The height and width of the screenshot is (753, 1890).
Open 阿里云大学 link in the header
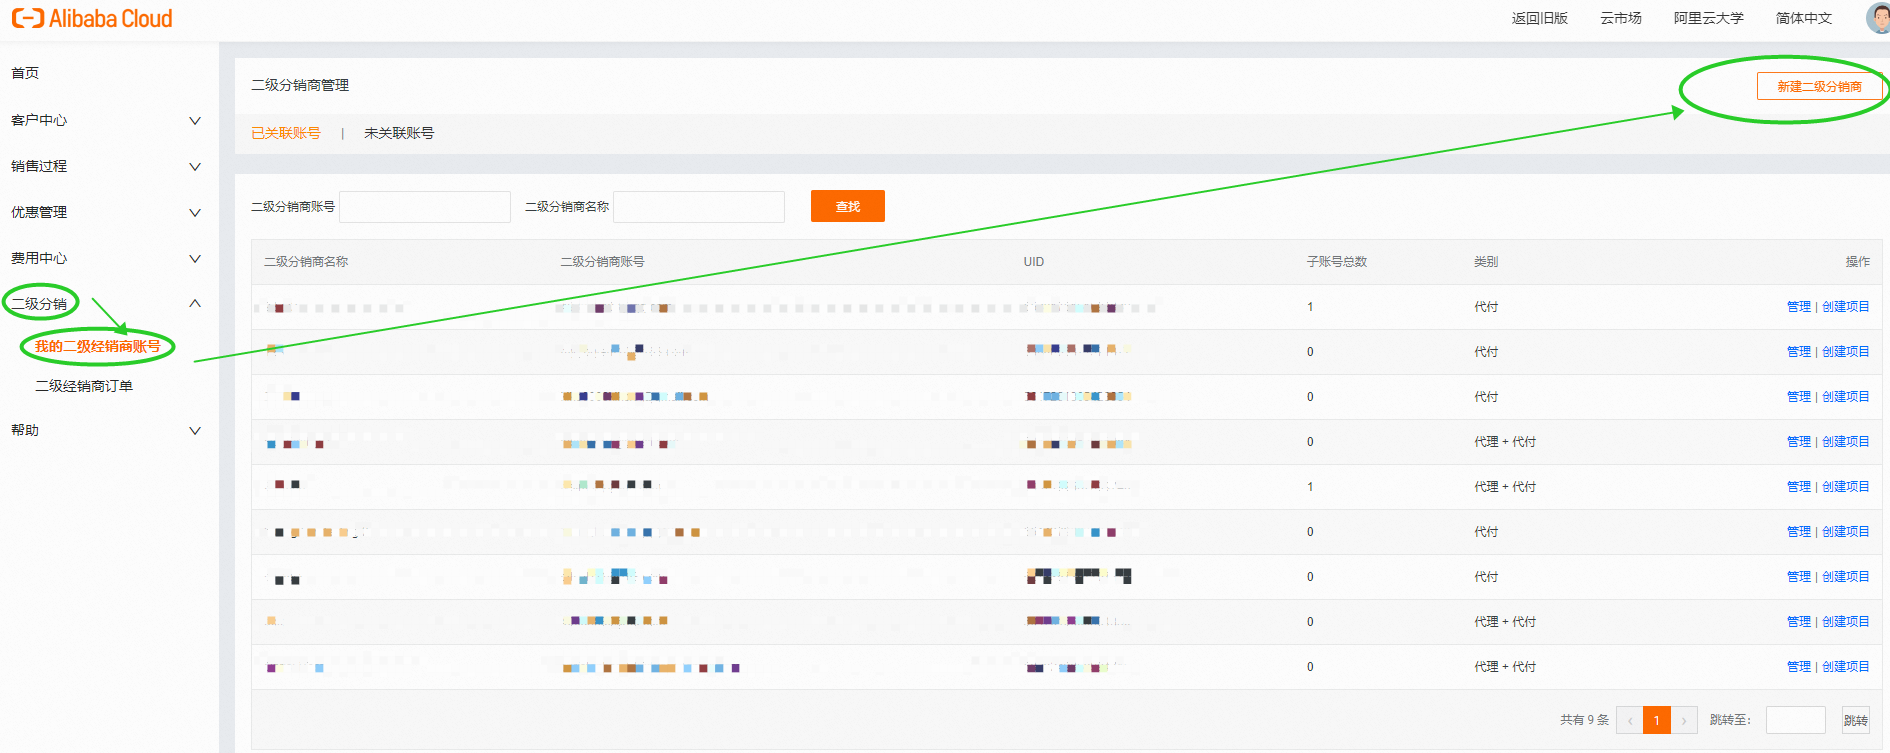point(1709,18)
